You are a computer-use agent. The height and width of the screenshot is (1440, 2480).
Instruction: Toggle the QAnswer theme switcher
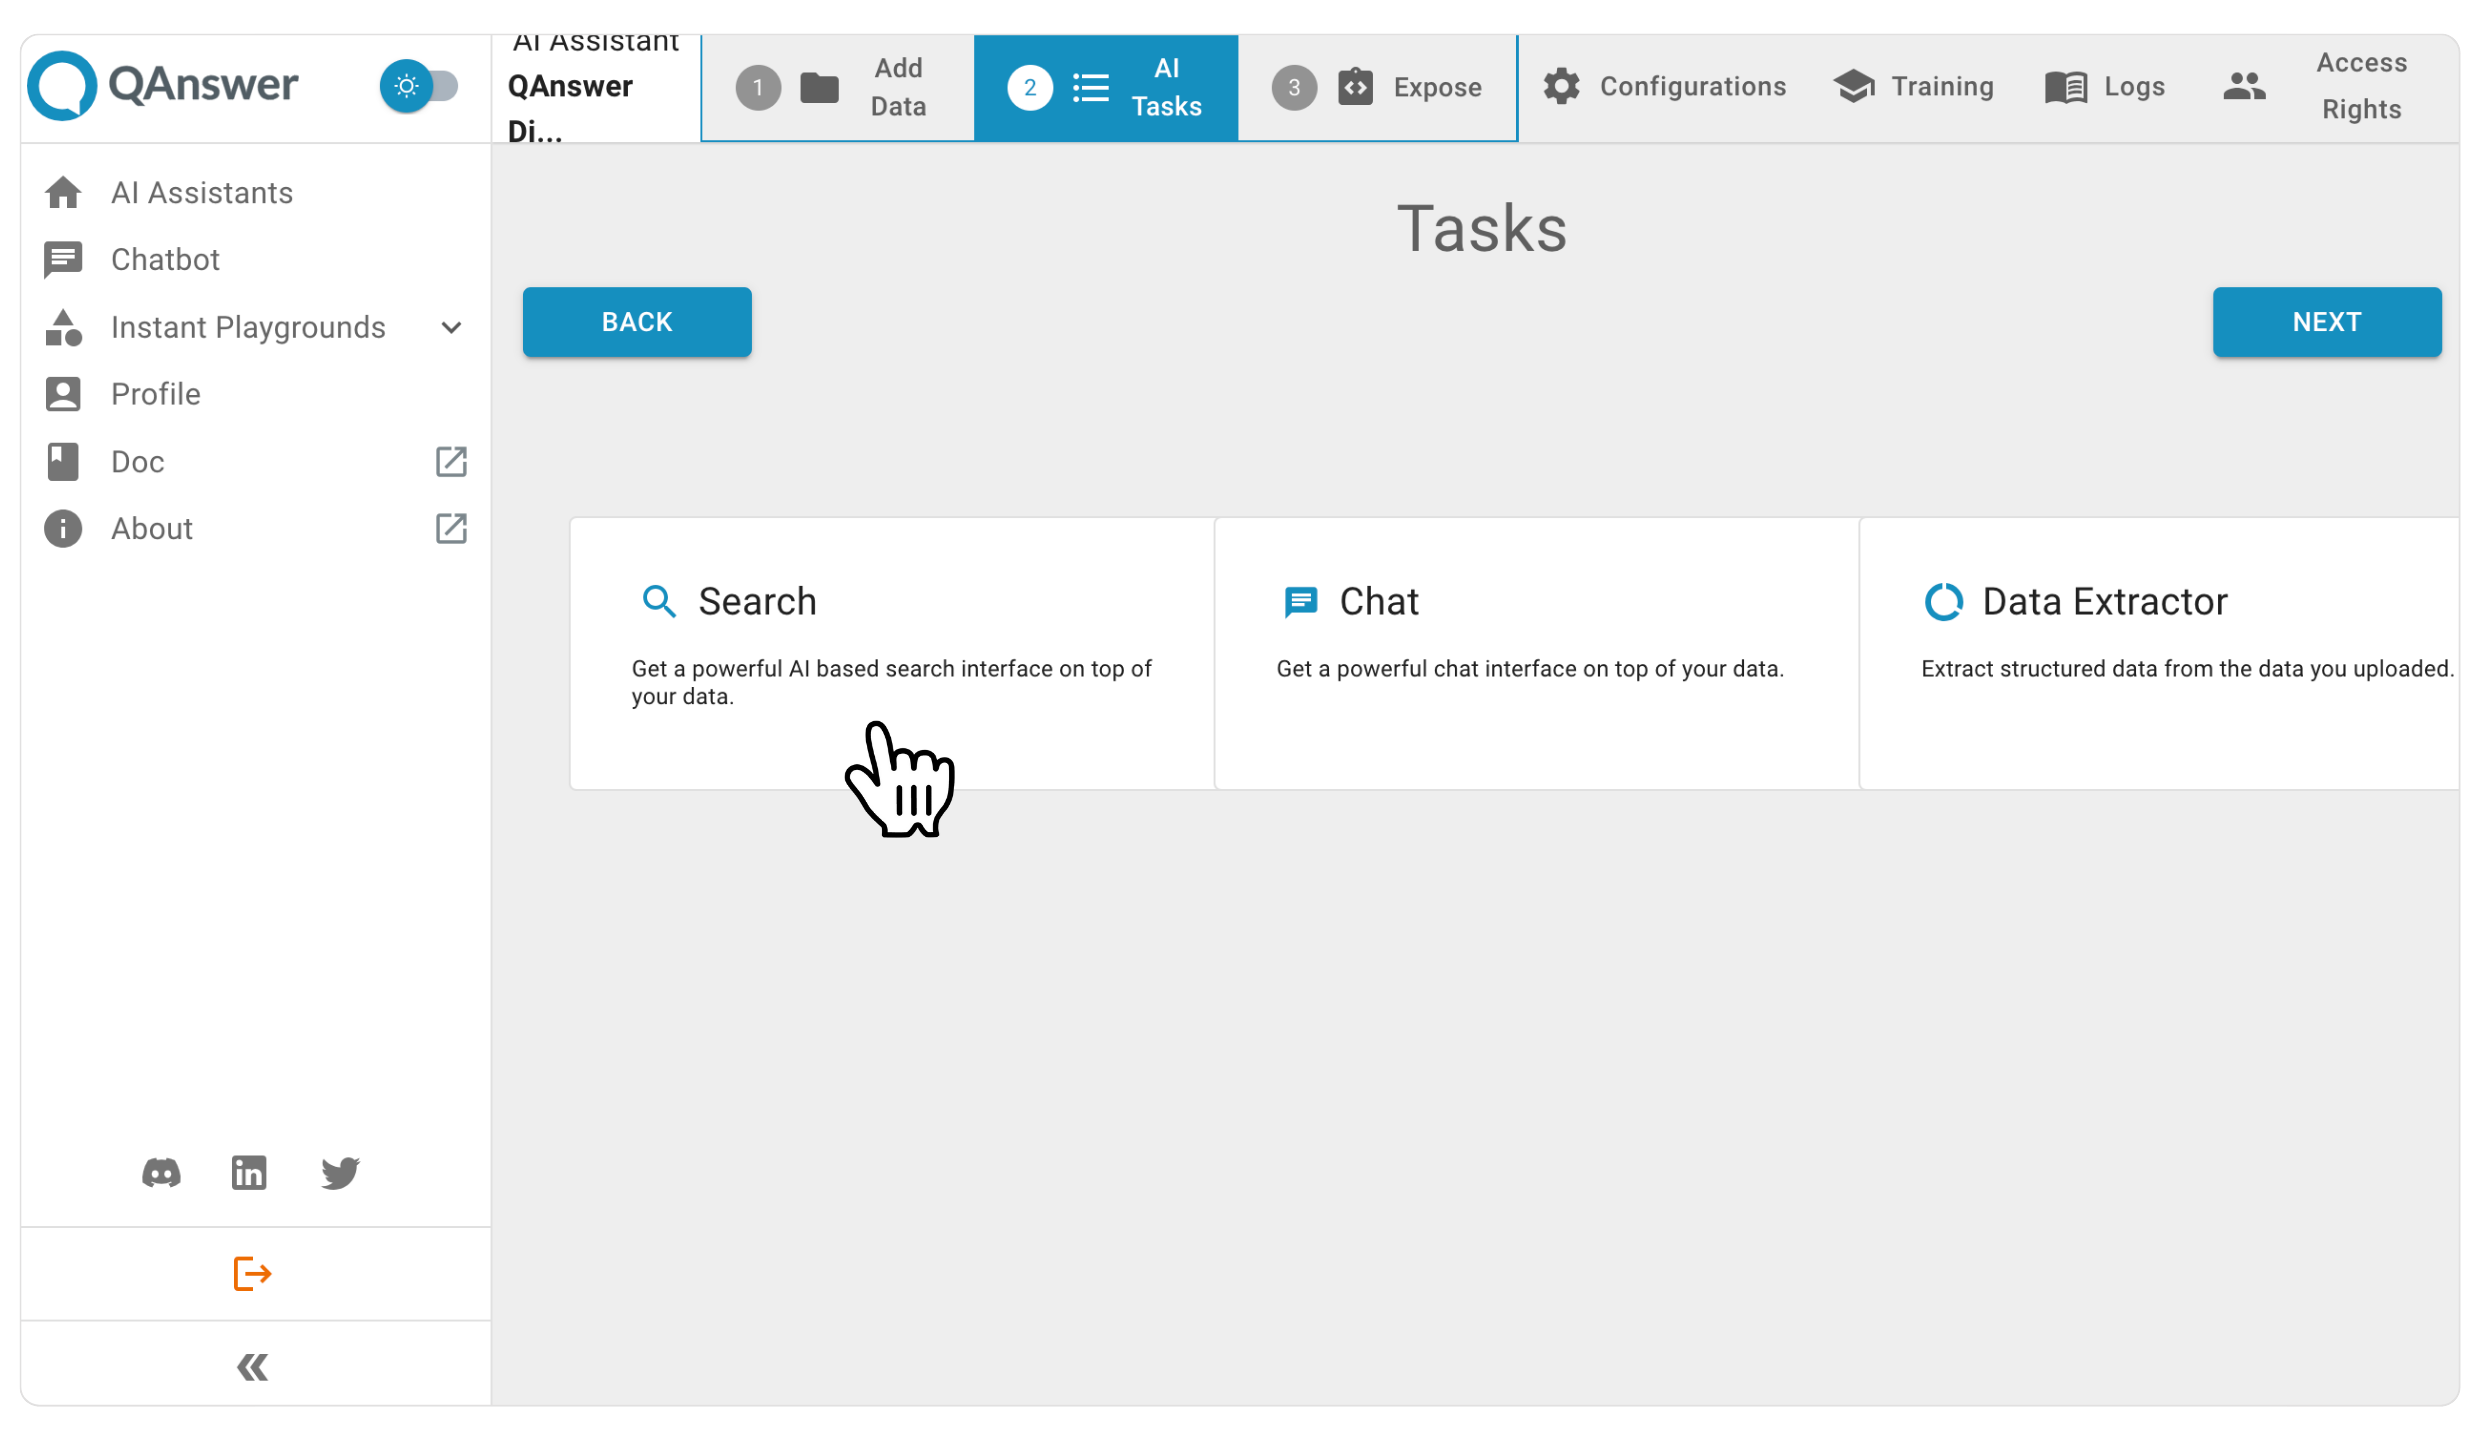tap(406, 86)
